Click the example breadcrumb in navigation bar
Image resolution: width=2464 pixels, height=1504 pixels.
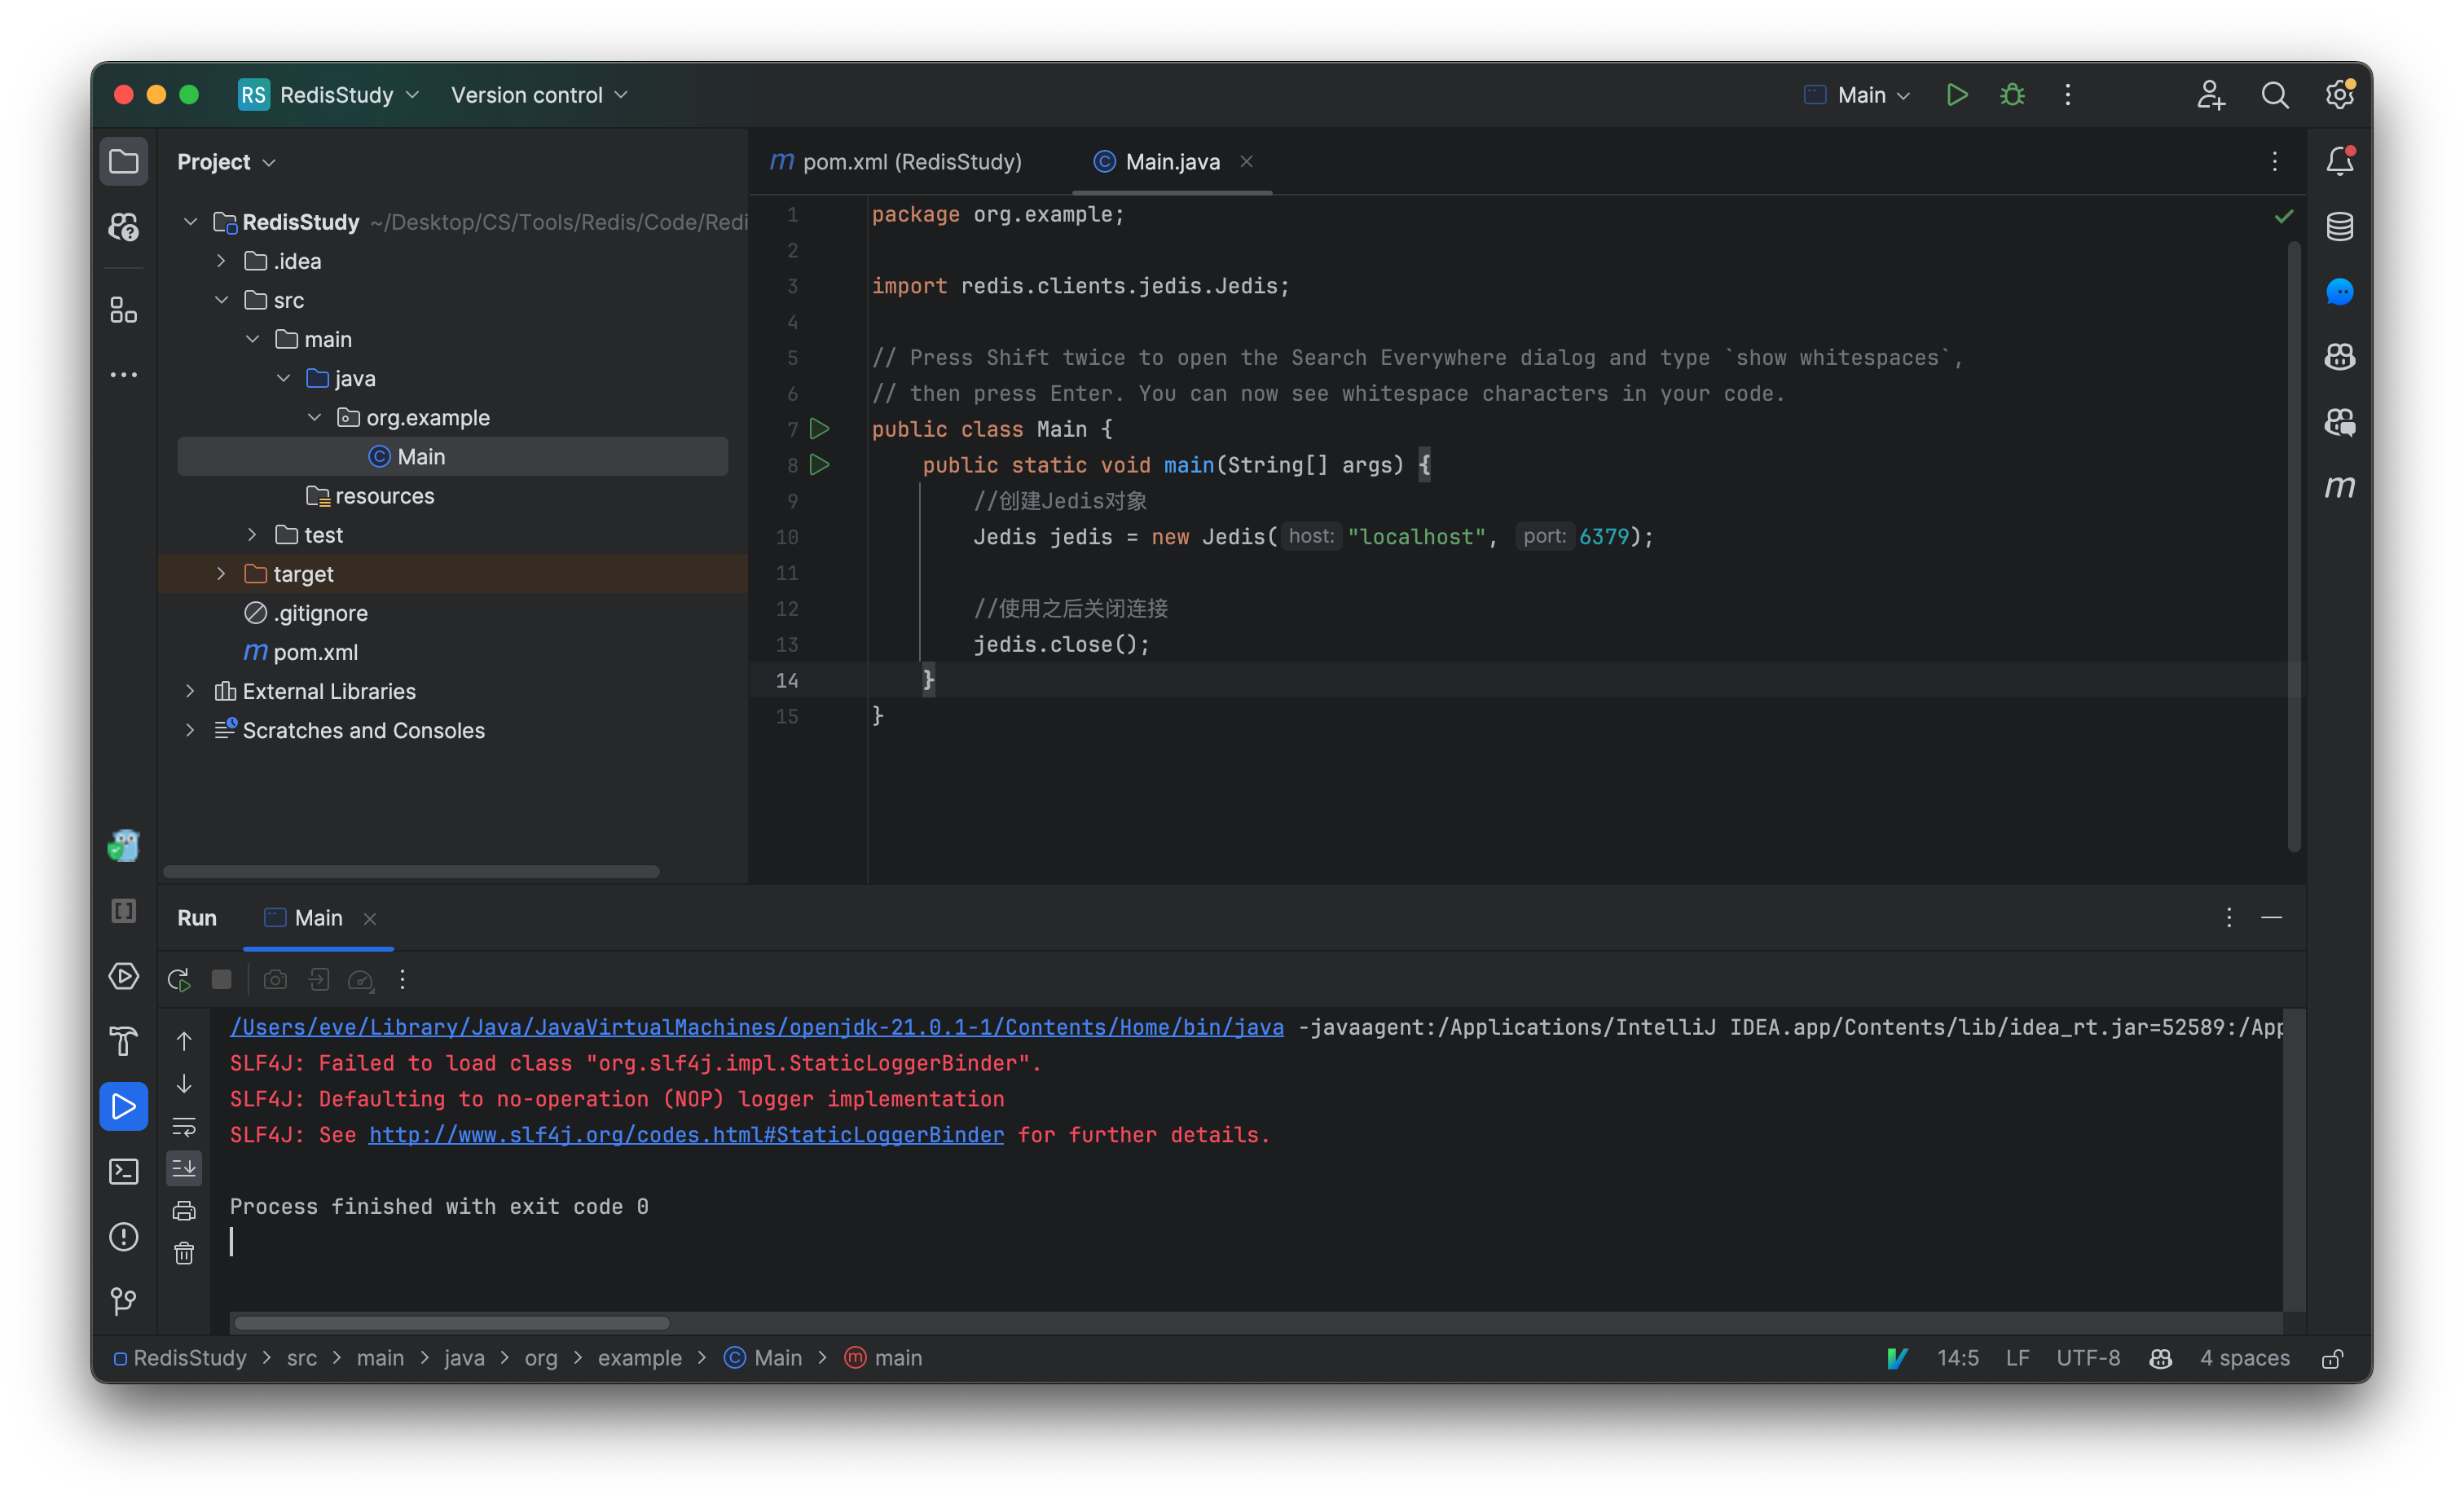[x=639, y=1358]
